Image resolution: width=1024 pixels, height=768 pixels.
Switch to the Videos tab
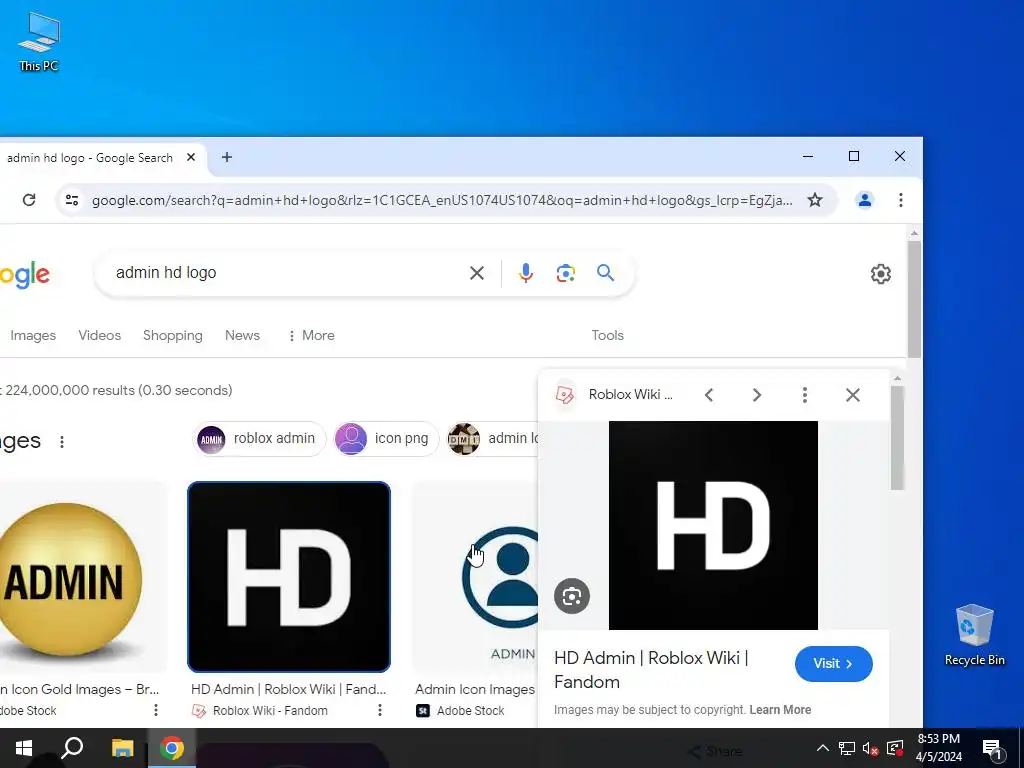click(99, 335)
